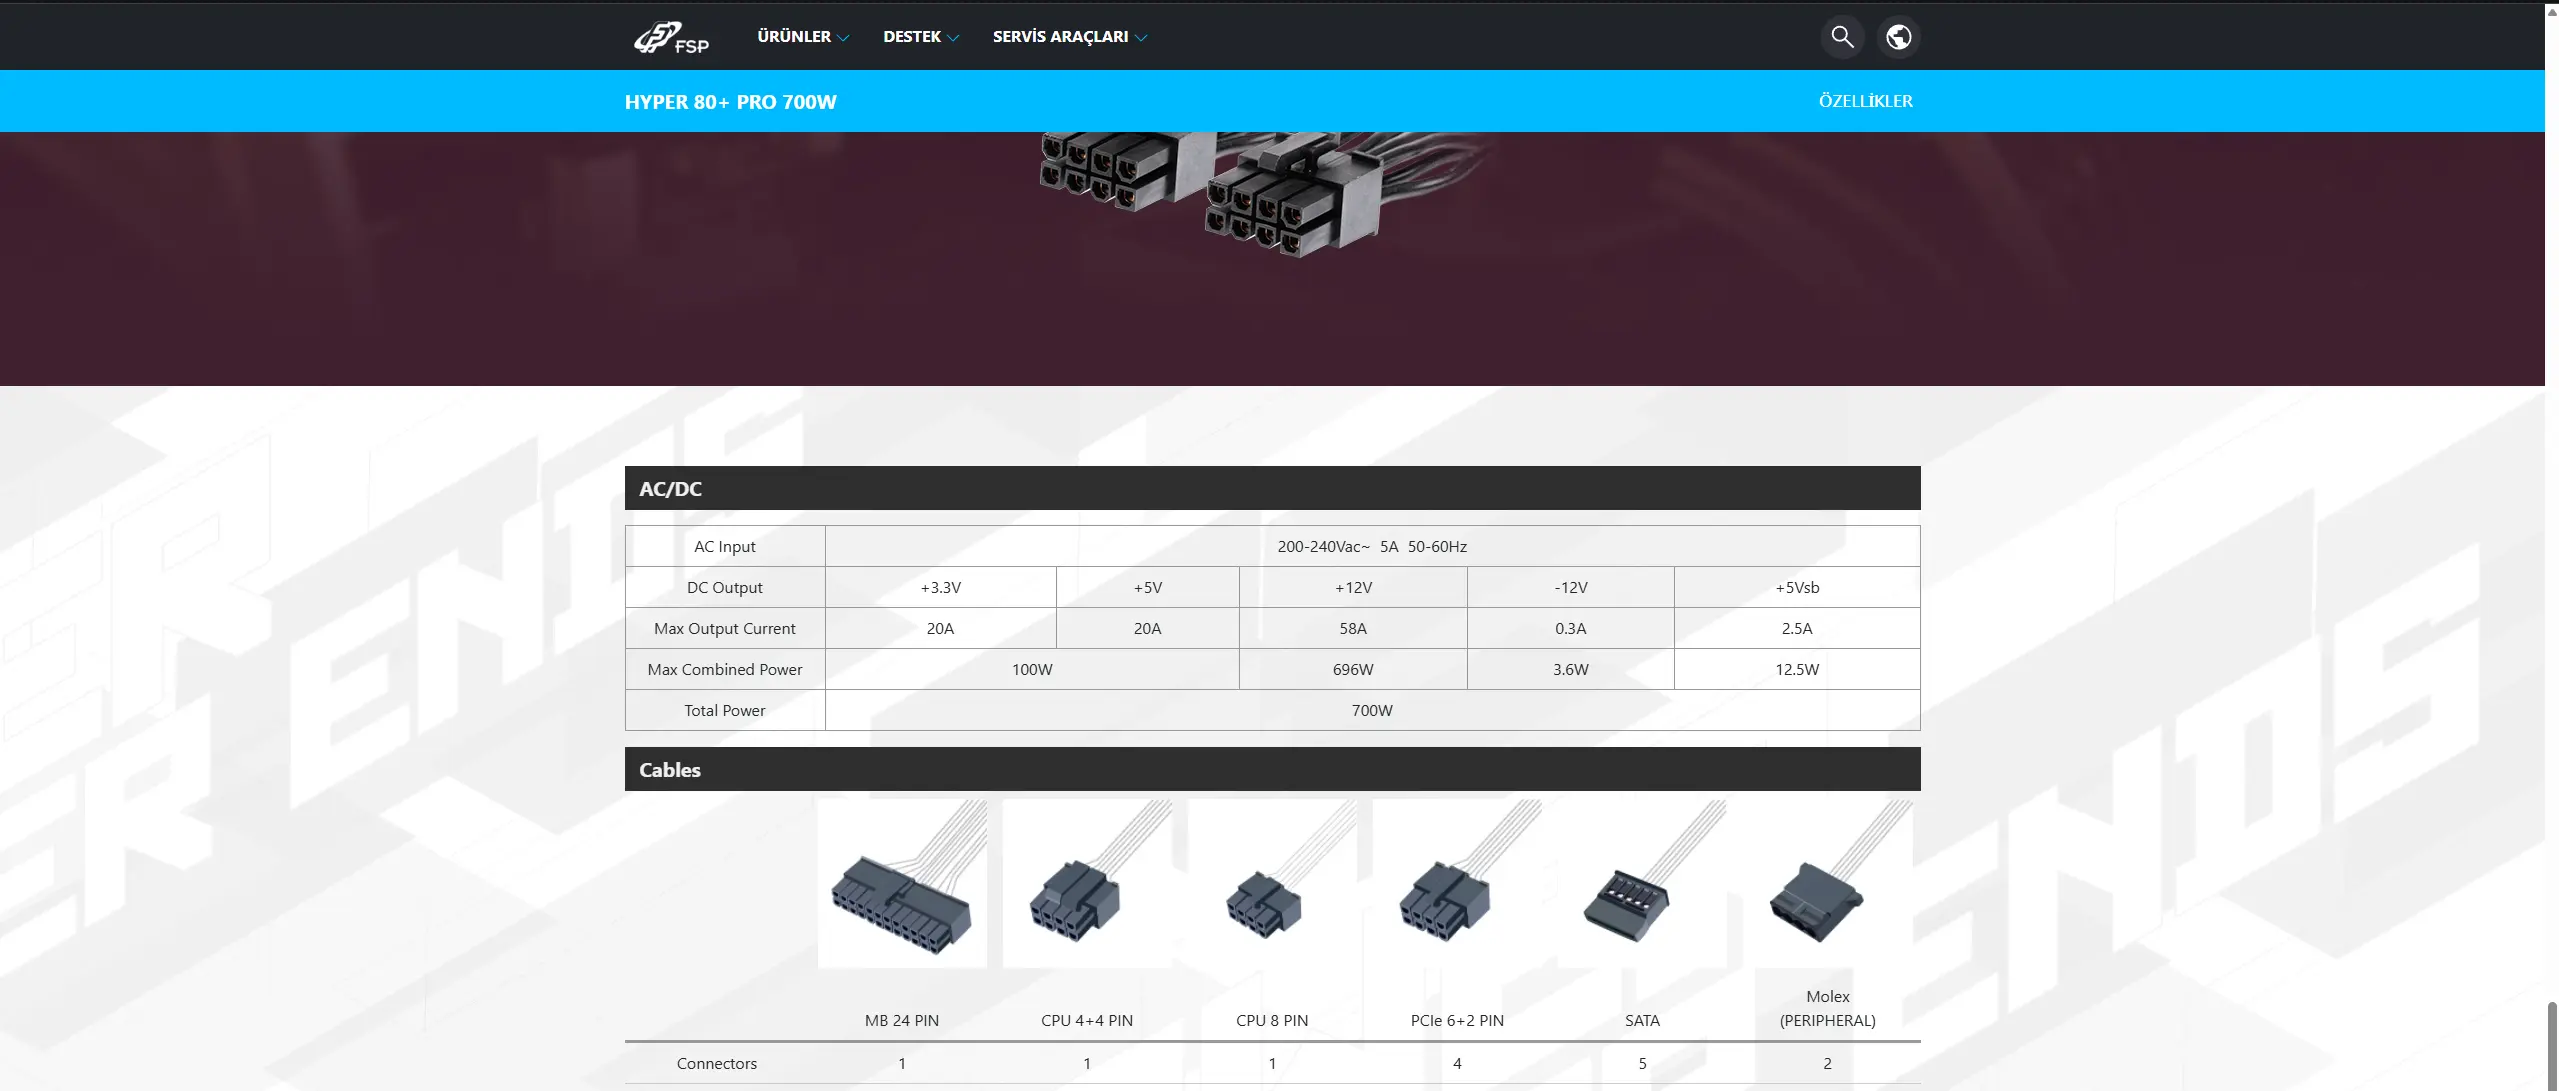The width and height of the screenshot is (2559, 1091).
Task: Select SATA connector count 5
Action: pyautogui.click(x=1642, y=1063)
